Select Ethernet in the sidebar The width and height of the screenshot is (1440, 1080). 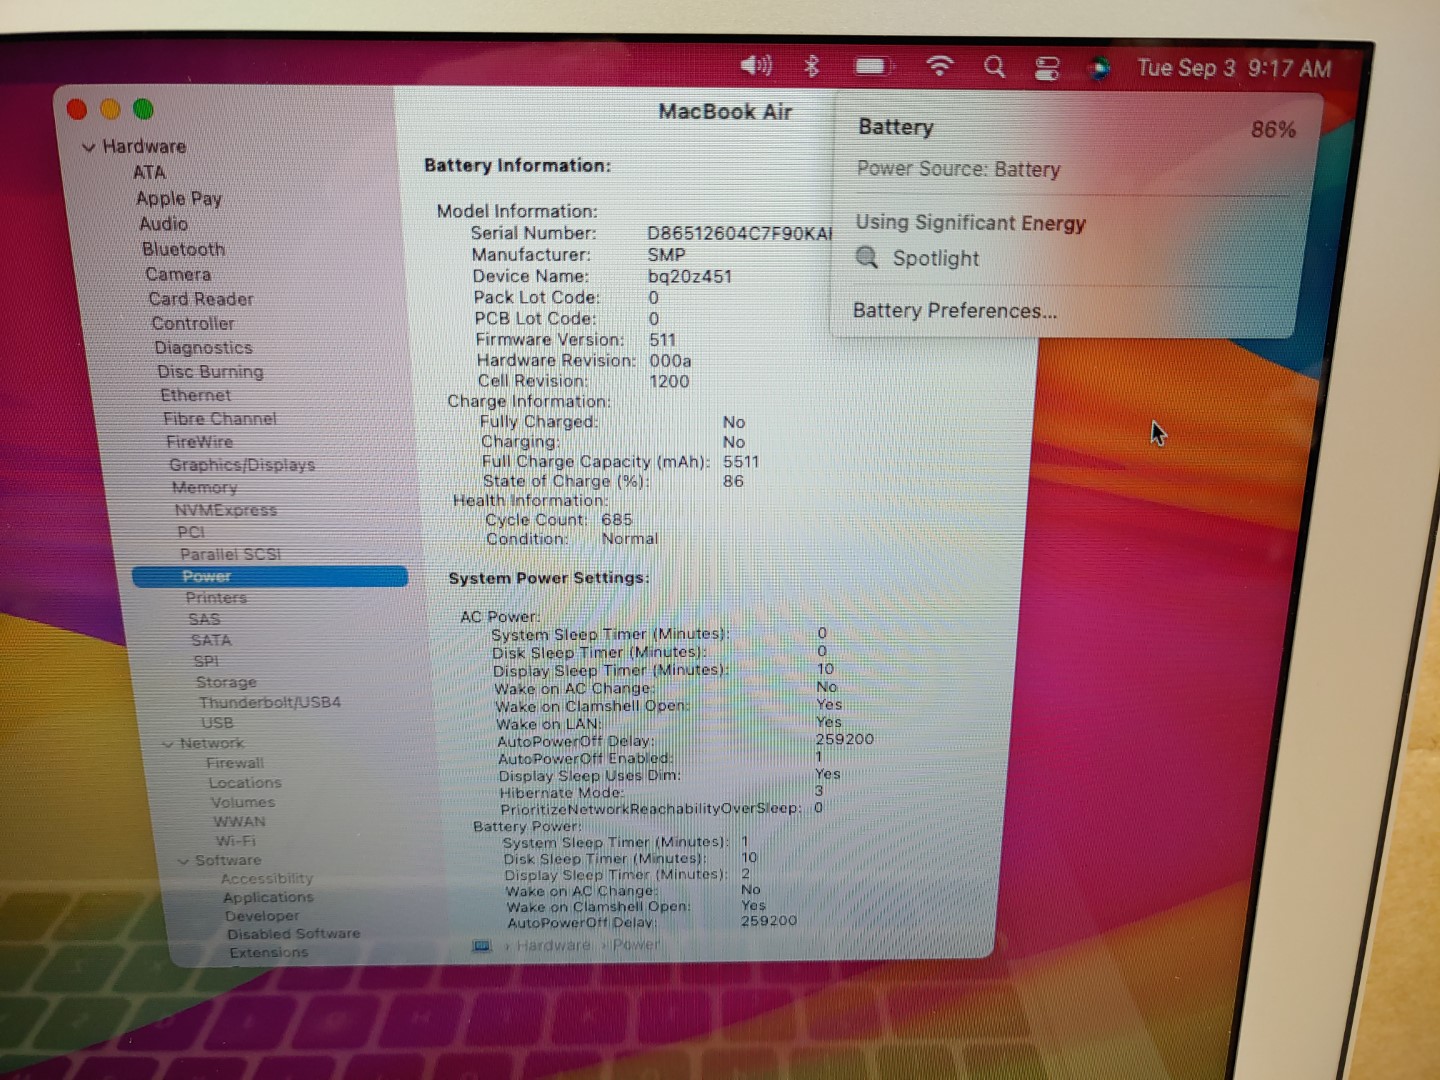coord(195,395)
